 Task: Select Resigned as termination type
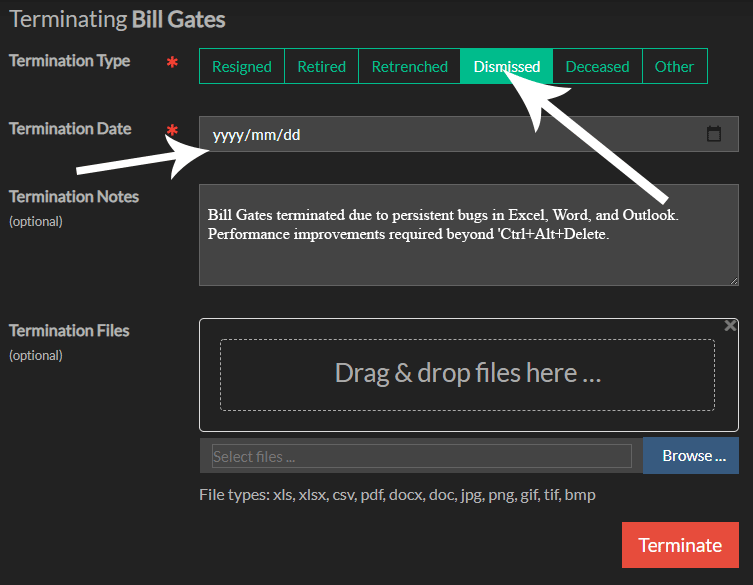coord(241,67)
